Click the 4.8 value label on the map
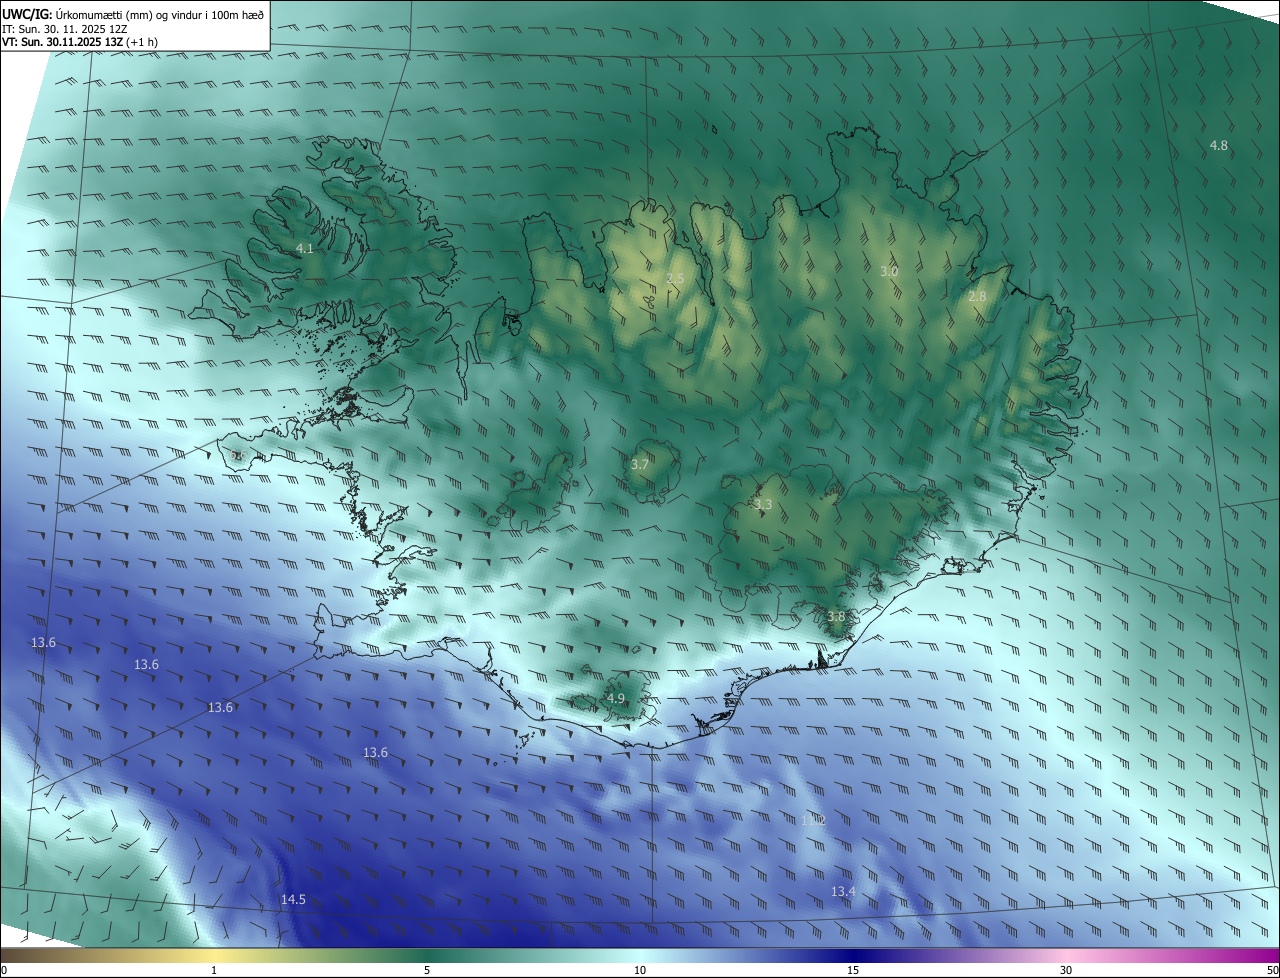Image resolution: width=1280 pixels, height=978 pixels. tap(1219, 145)
